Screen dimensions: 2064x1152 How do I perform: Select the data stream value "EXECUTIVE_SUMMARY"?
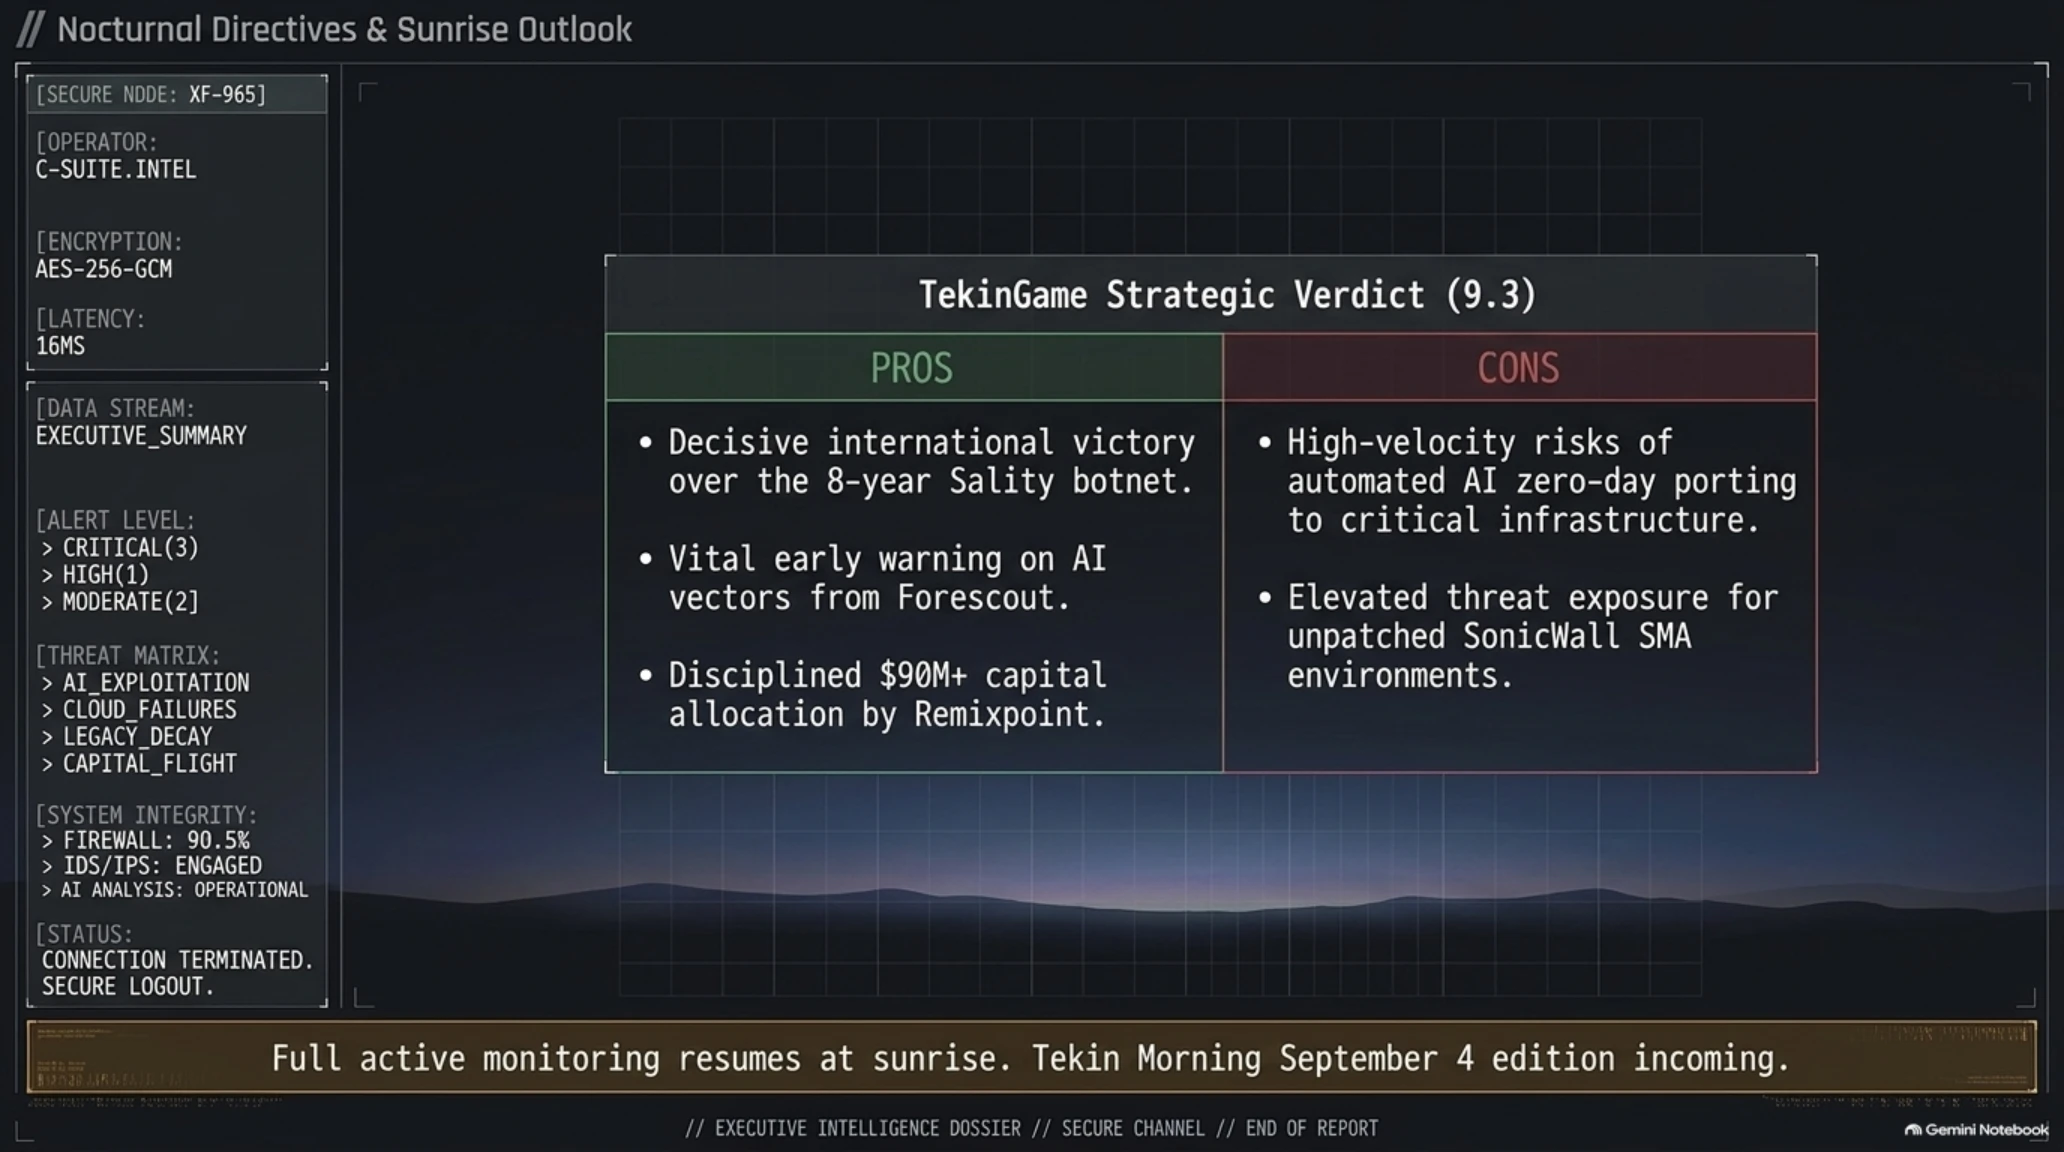coord(141,436)
